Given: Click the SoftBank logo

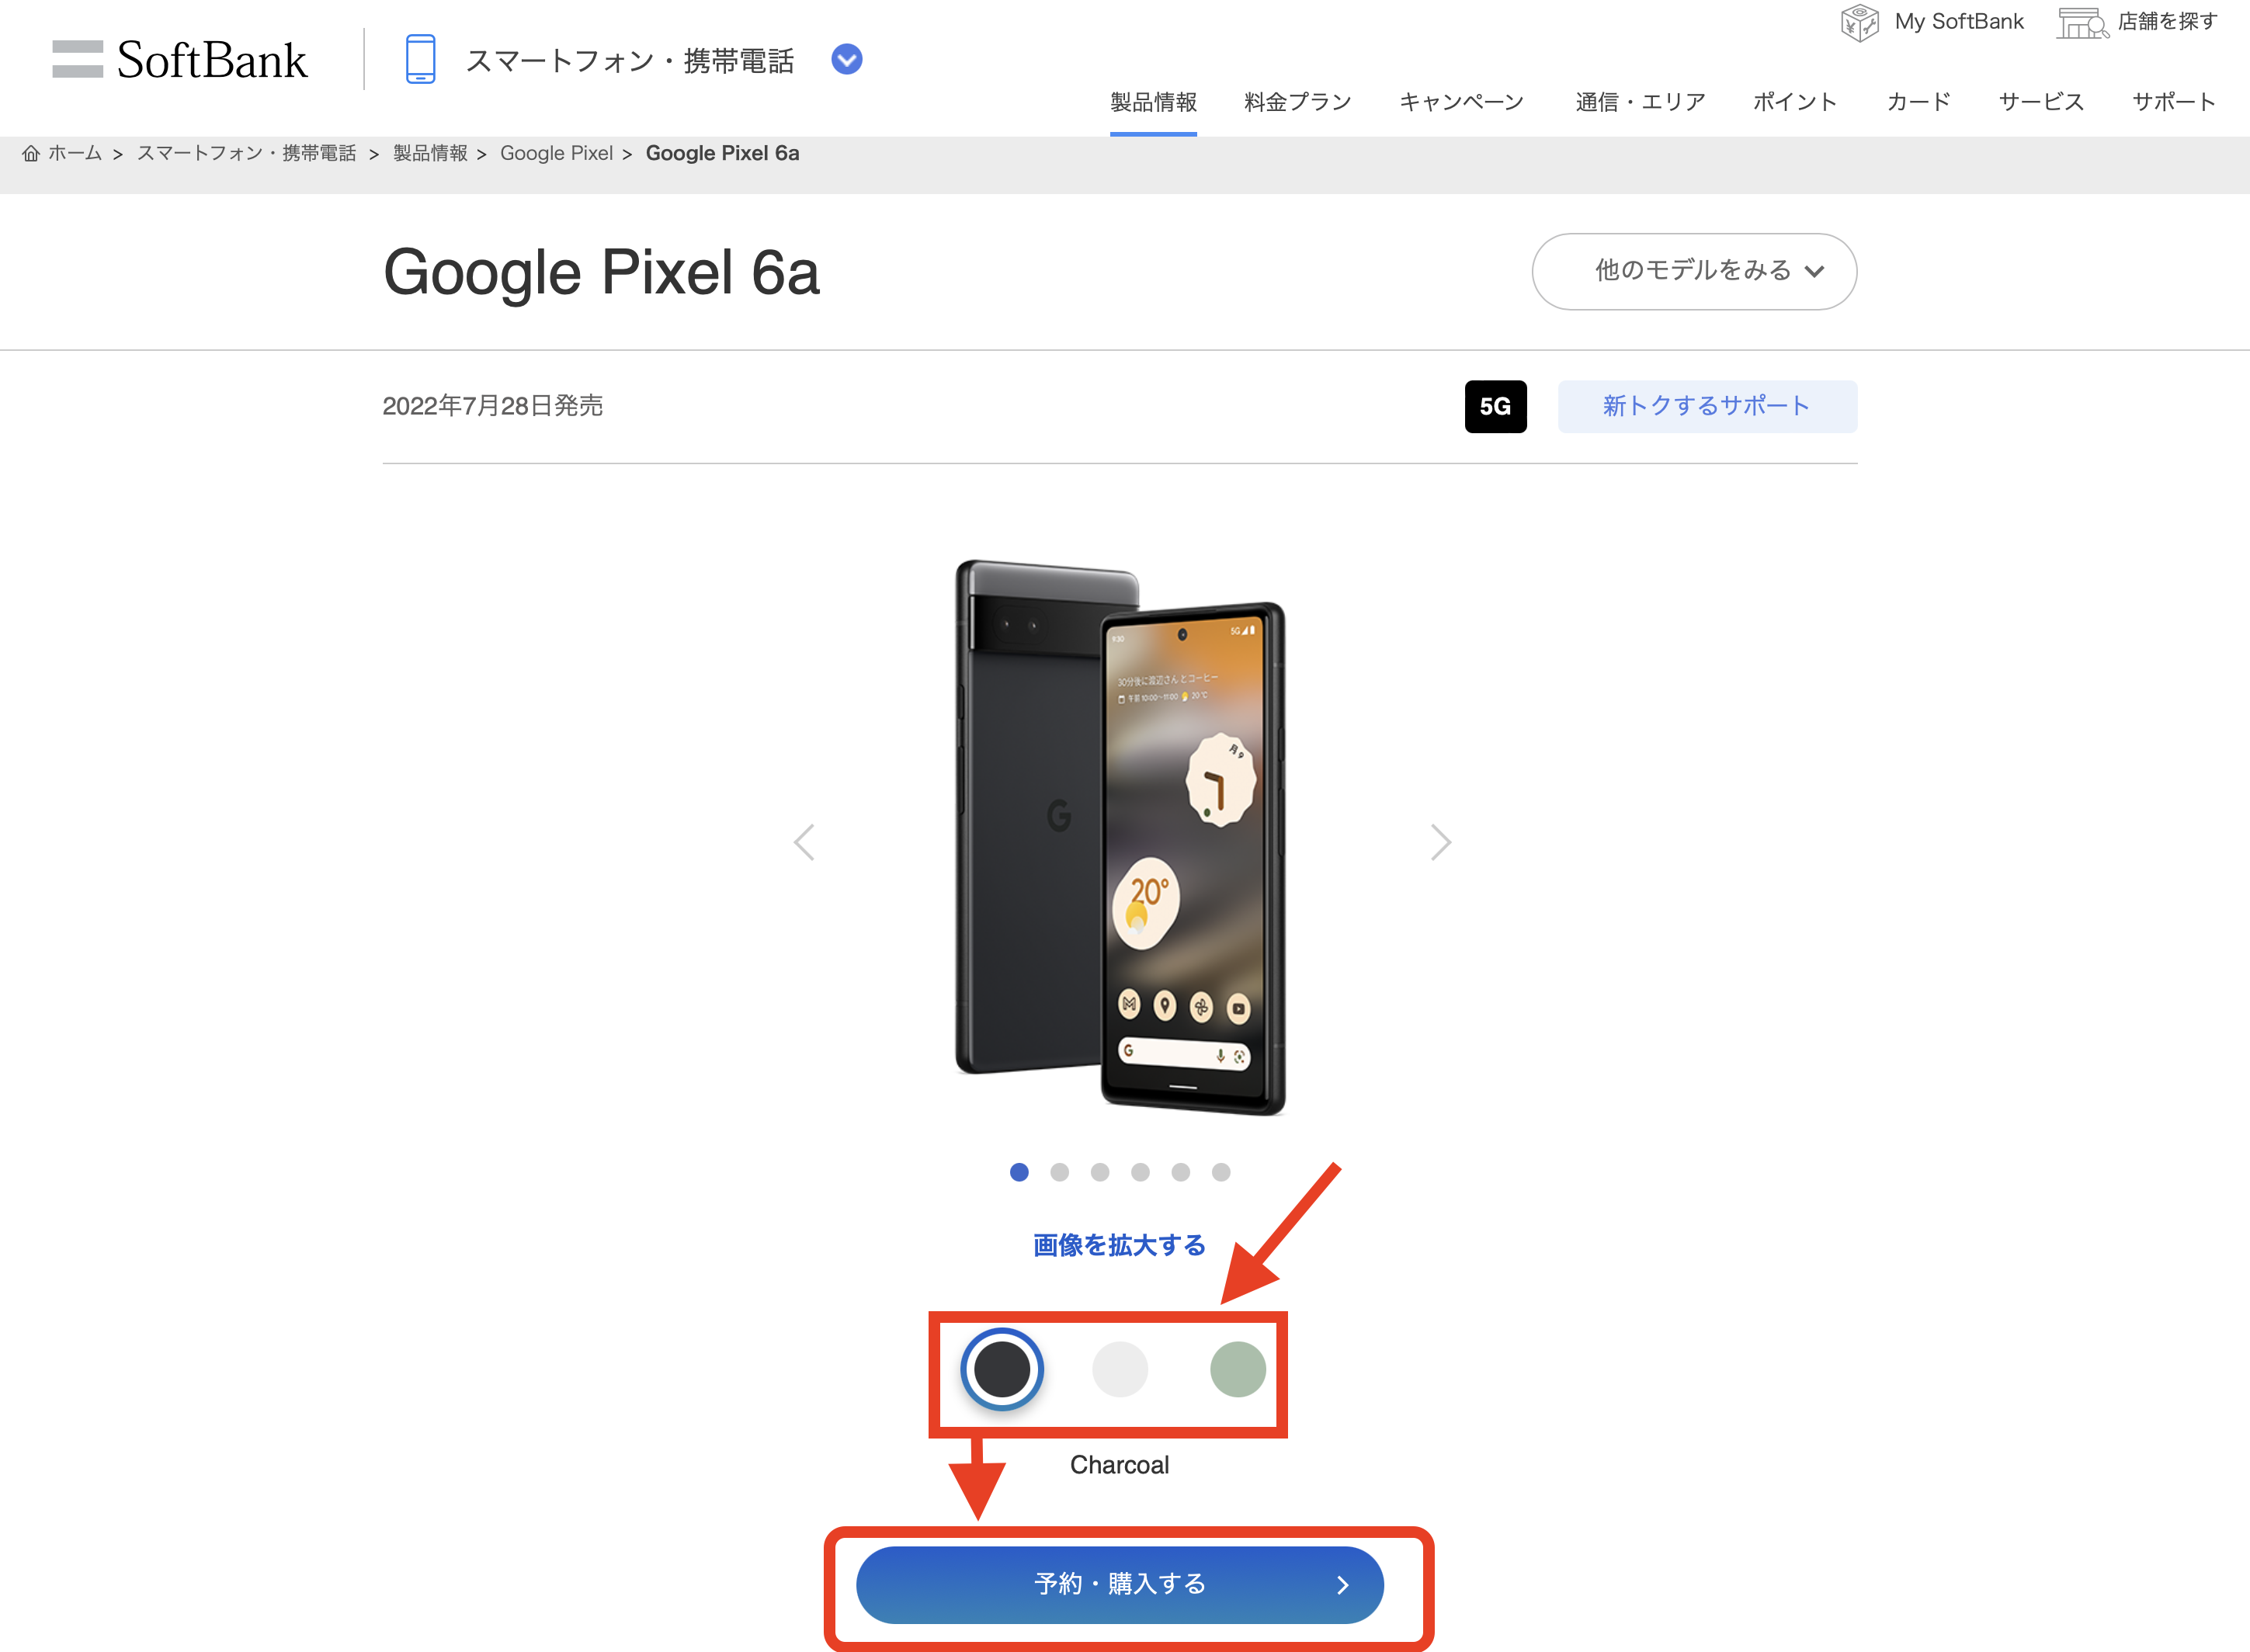Looking at the screenshot, I should point(180,60).
